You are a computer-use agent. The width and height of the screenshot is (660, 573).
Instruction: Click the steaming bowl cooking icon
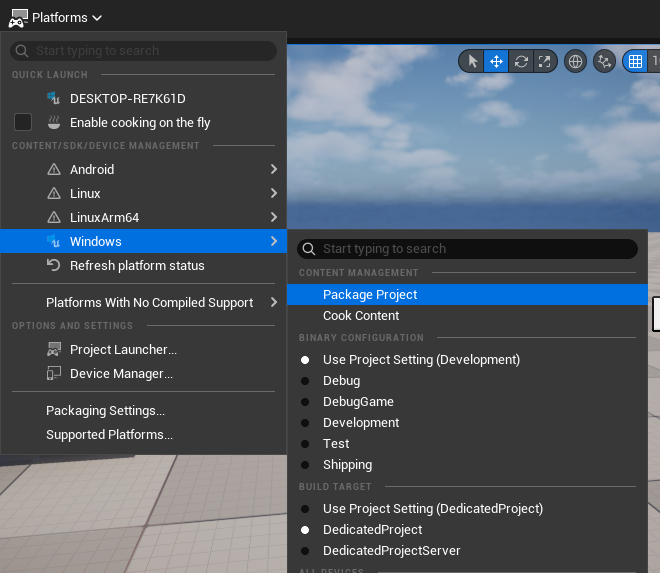[54, 122]
